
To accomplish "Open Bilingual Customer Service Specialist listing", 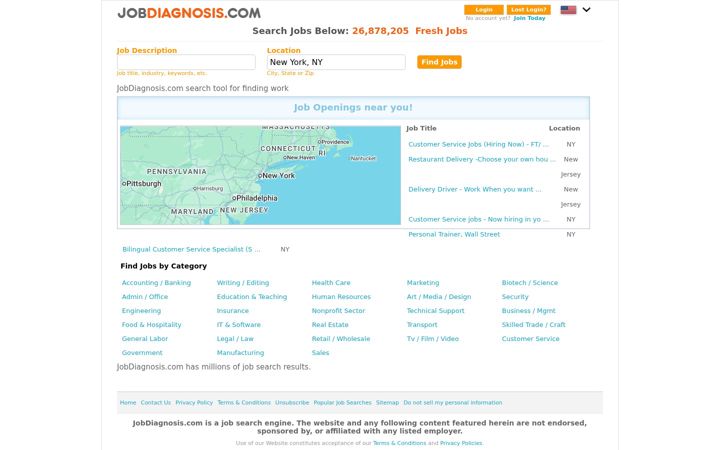I will coord(191,249).
